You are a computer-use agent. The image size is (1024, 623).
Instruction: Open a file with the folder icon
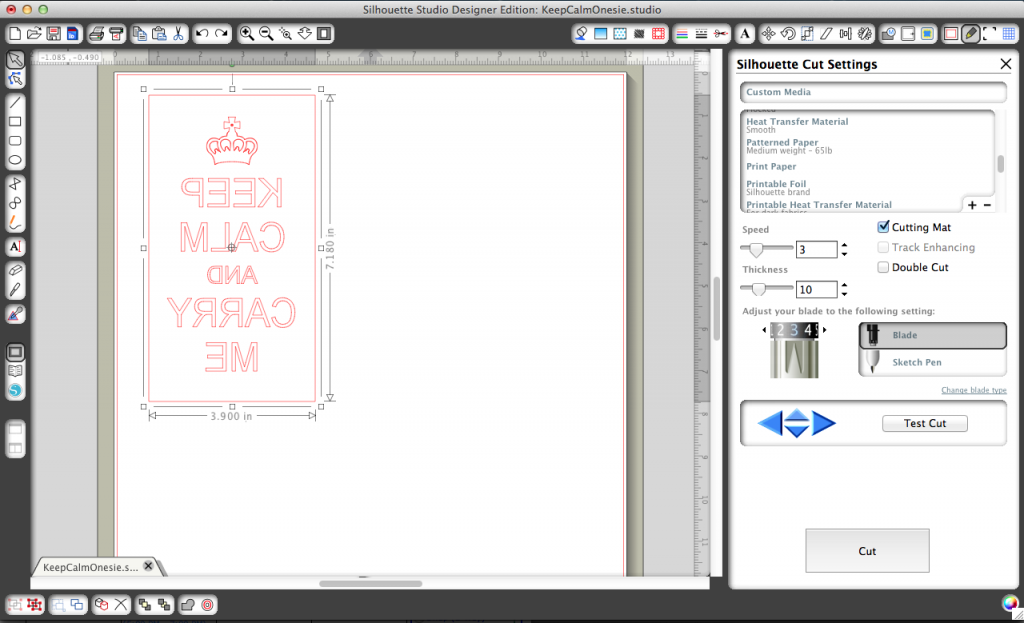(x=34, y=33)
